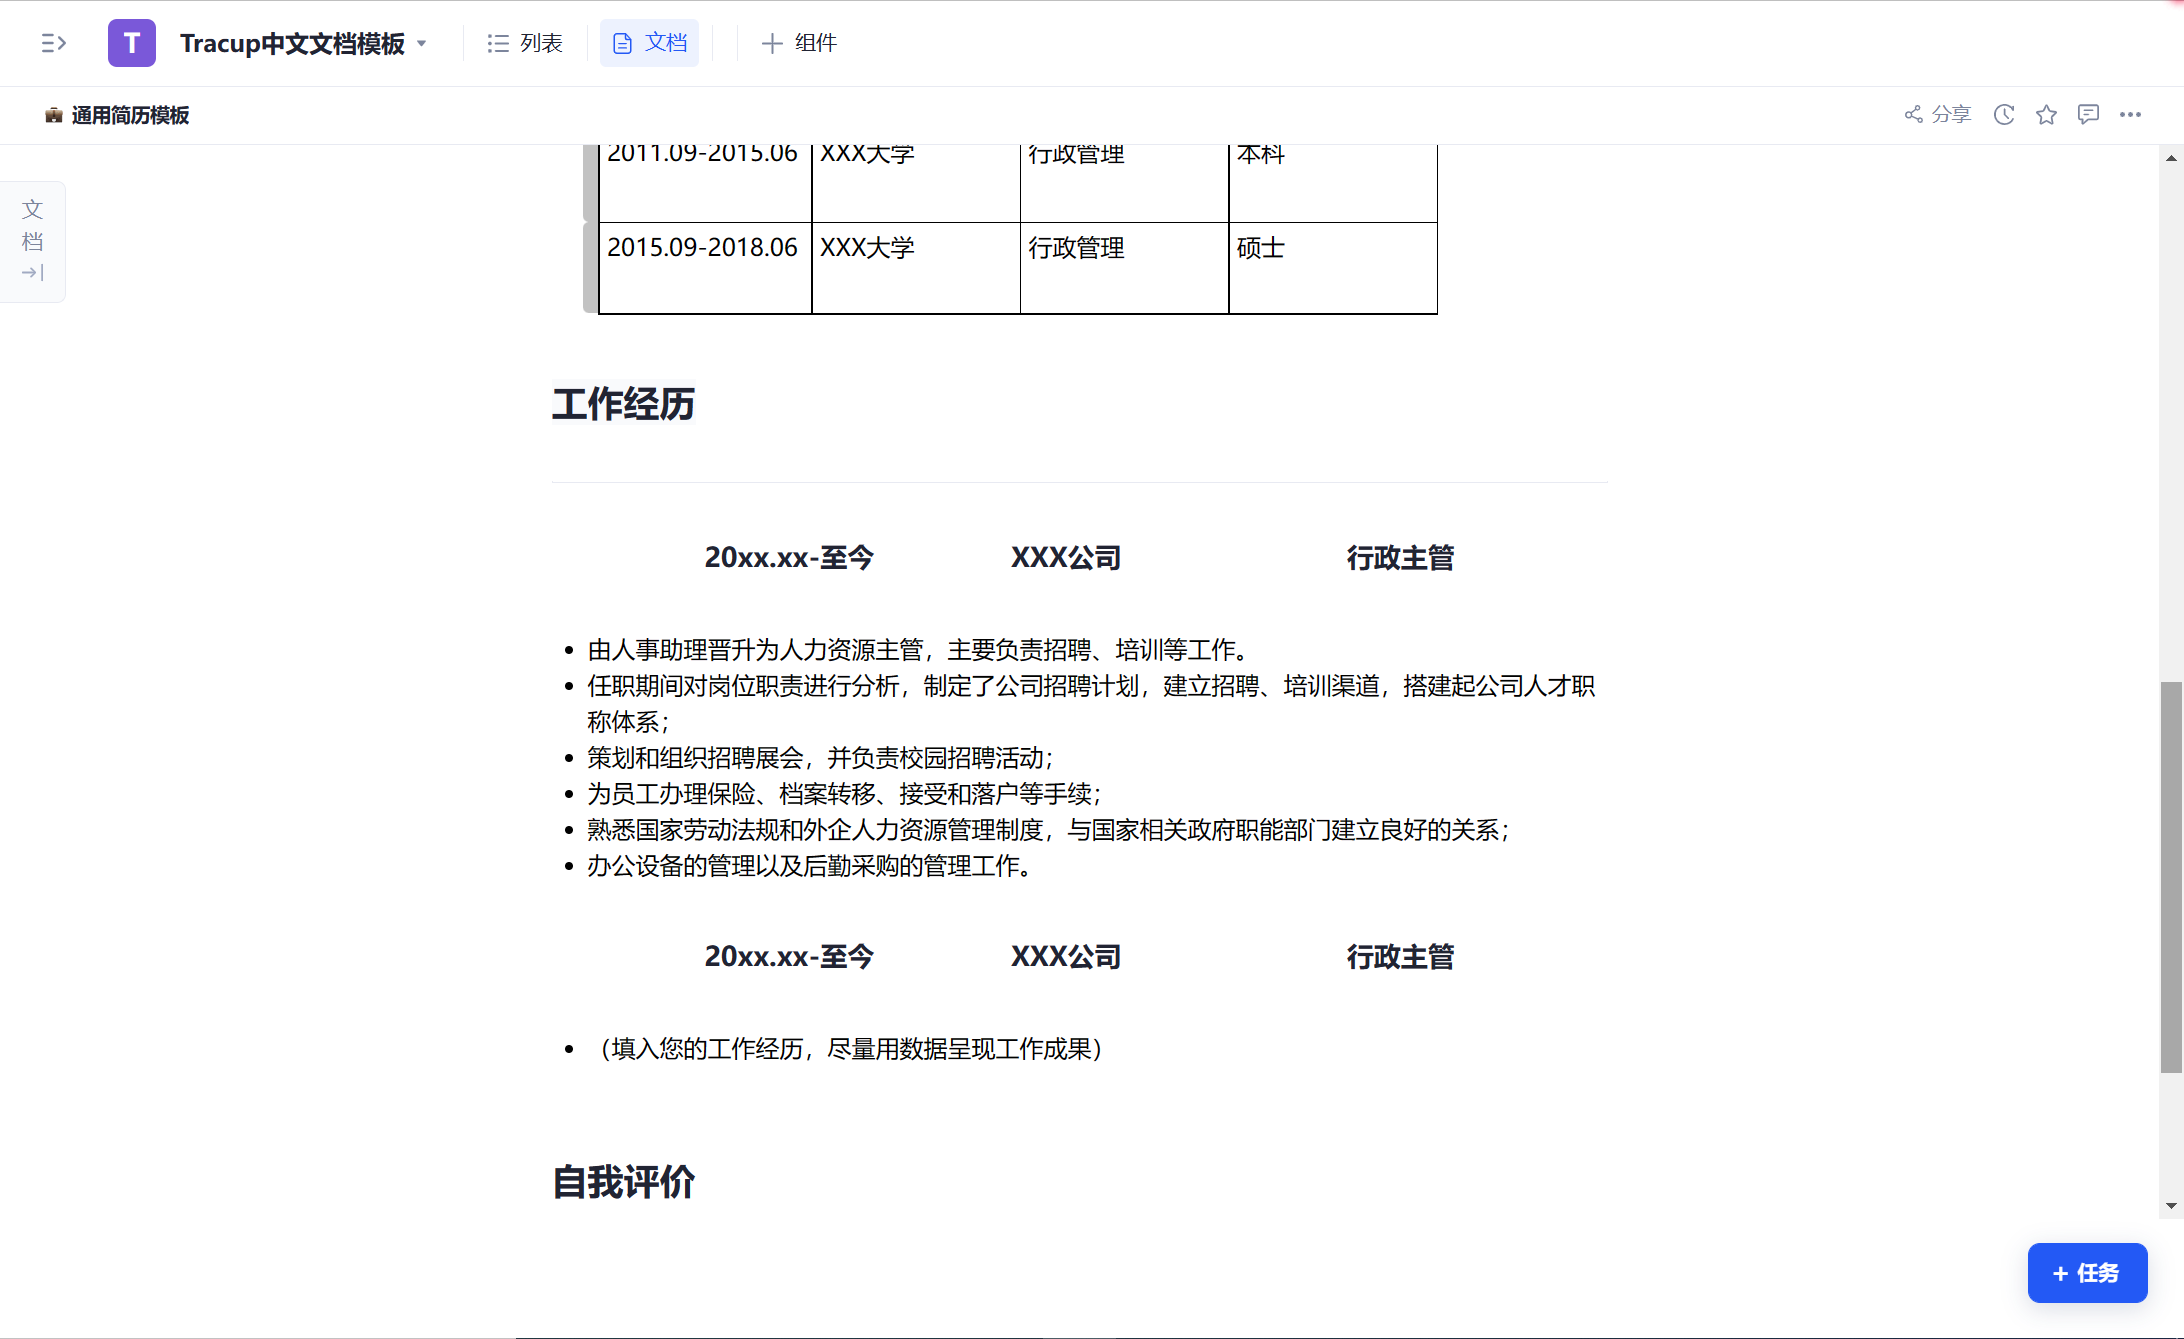Click the scrollbar up arrow
This screenshot has height=1339, width=2184.
click(x=2171, y=158)
